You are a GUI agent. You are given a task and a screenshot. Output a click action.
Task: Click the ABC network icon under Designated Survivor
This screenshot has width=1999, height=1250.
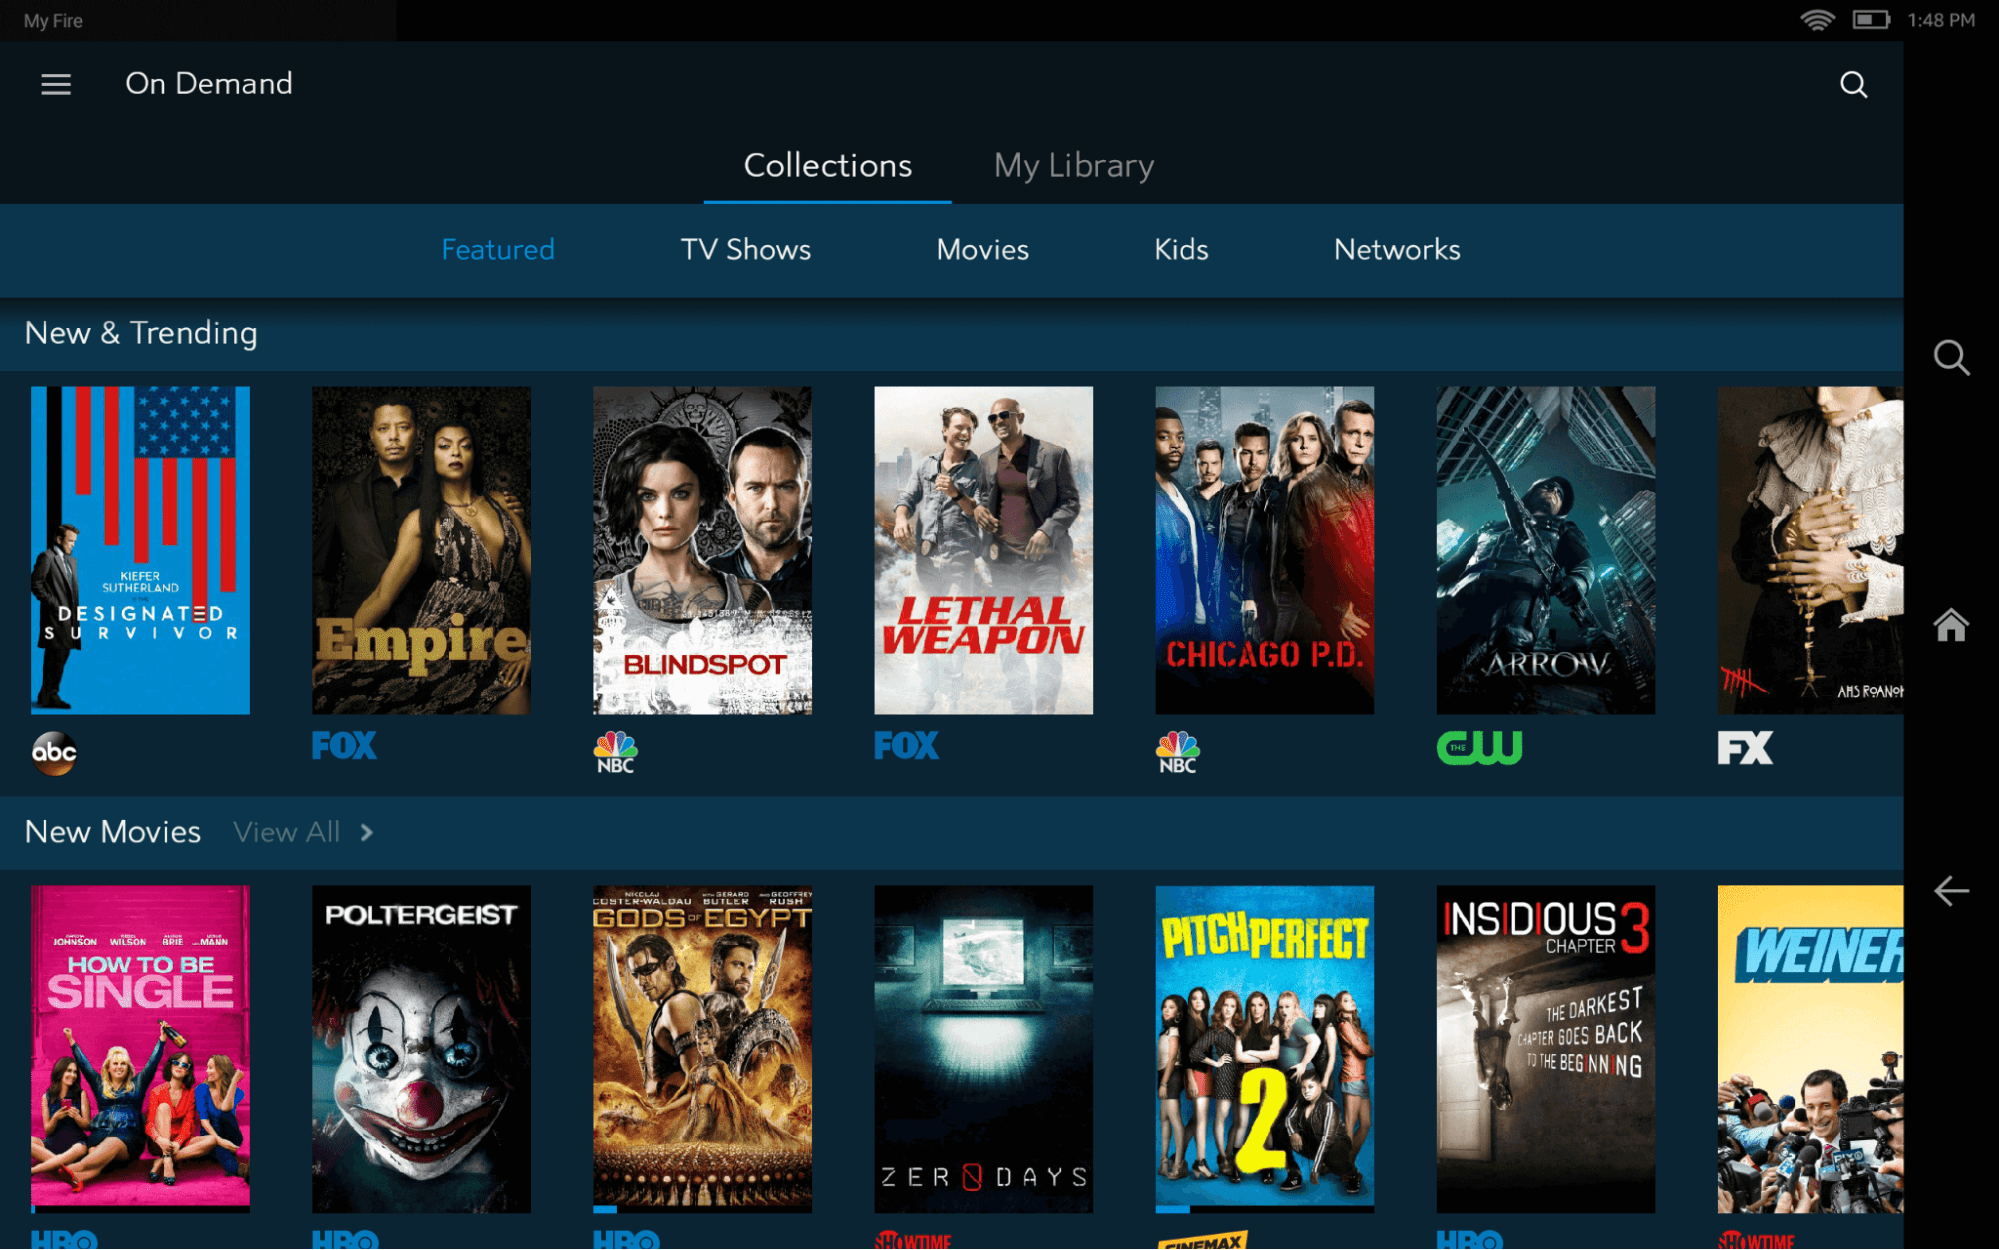[x=53, y=749]
